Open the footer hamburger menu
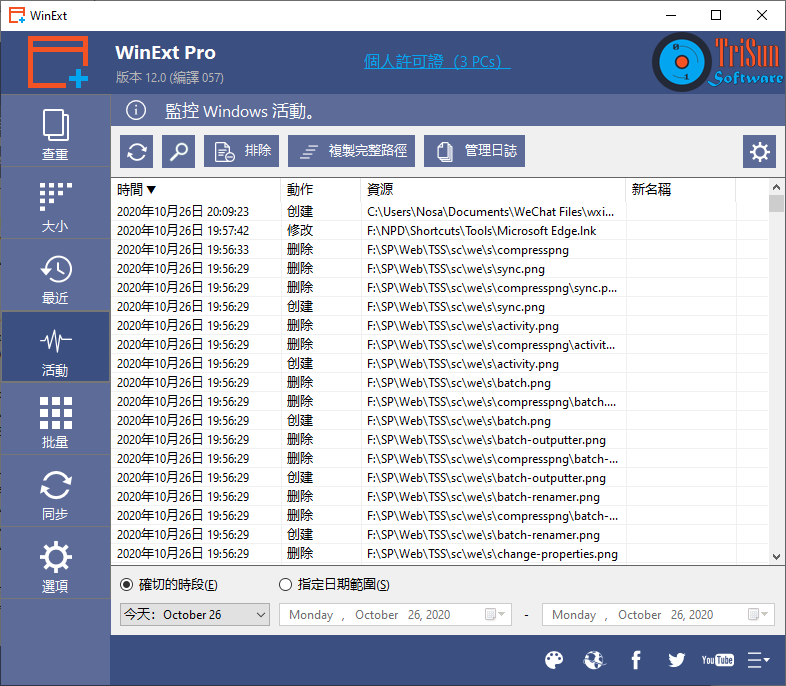This screenshot has height=686, width=786. point(758,660)
